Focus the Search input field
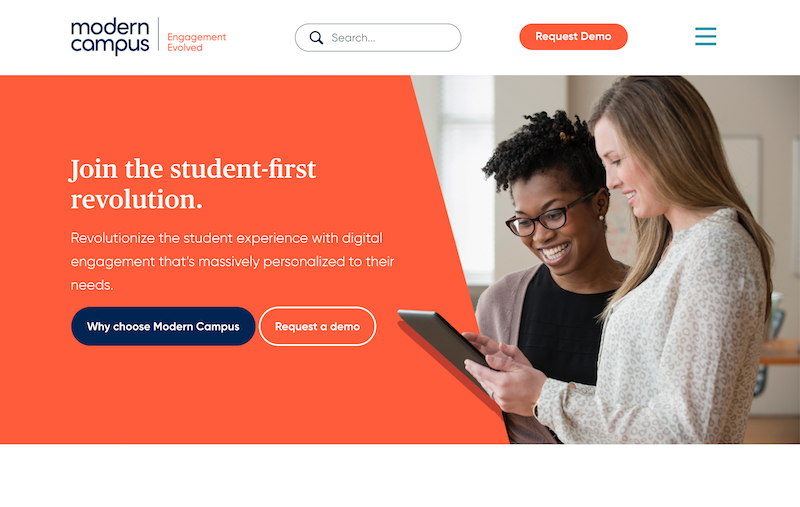Image resolution: width=800 pixels, height=507 pixels. (x=378, y=37)
